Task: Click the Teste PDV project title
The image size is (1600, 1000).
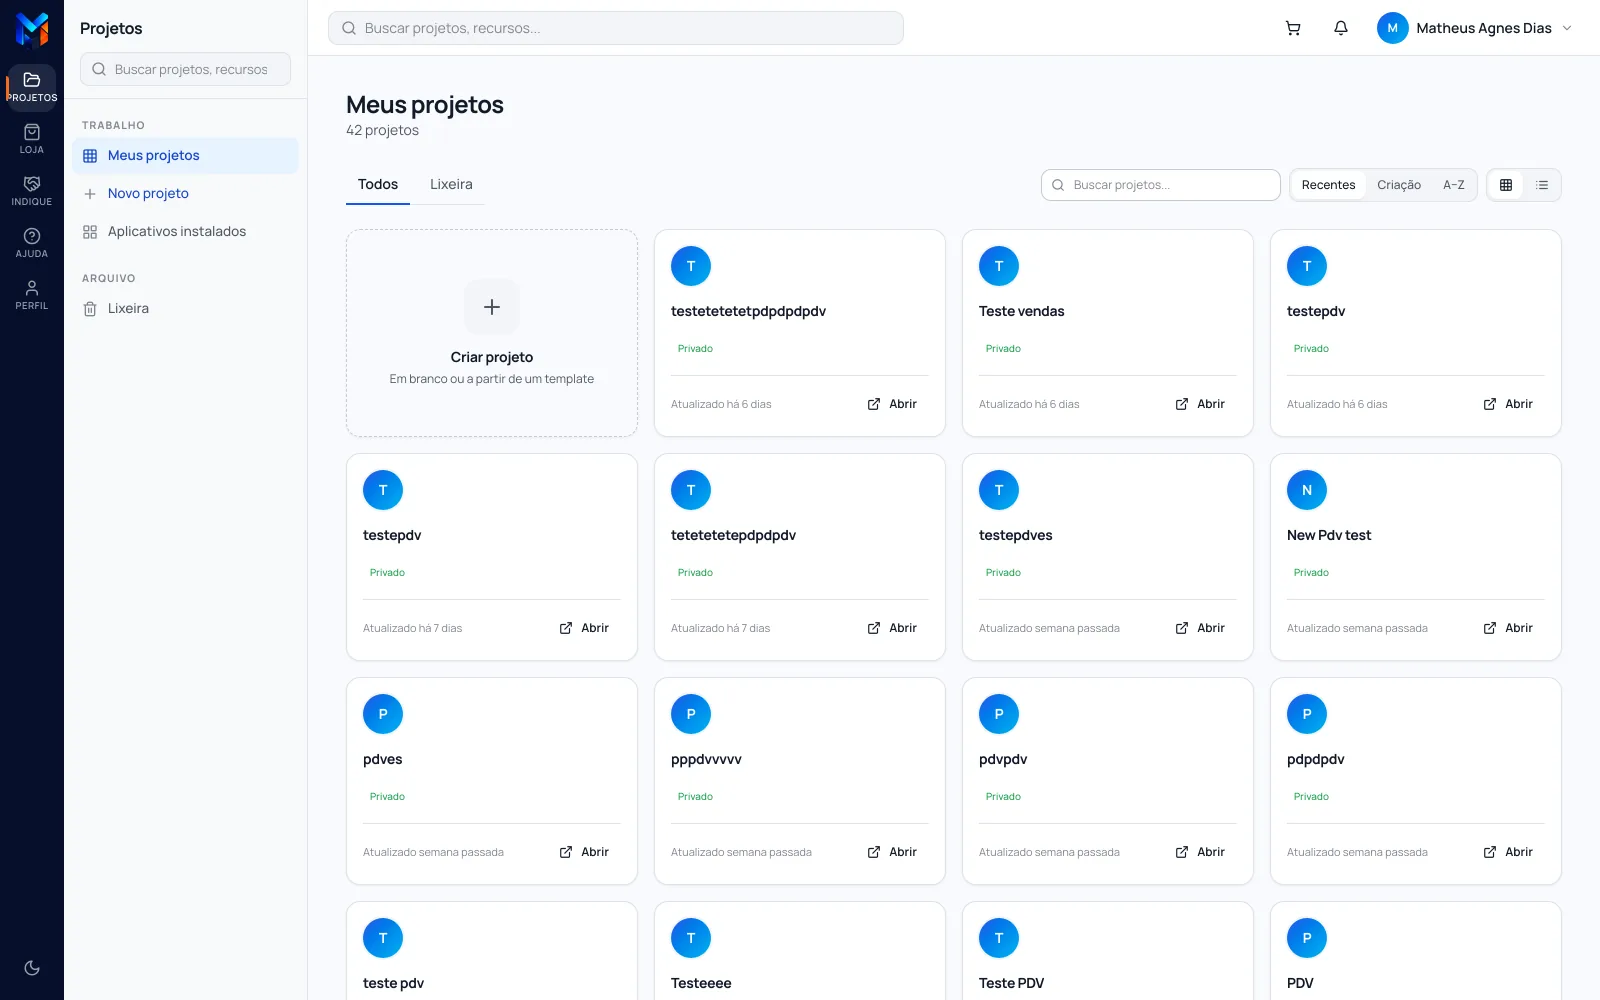Action: (x=1011, y=983)
